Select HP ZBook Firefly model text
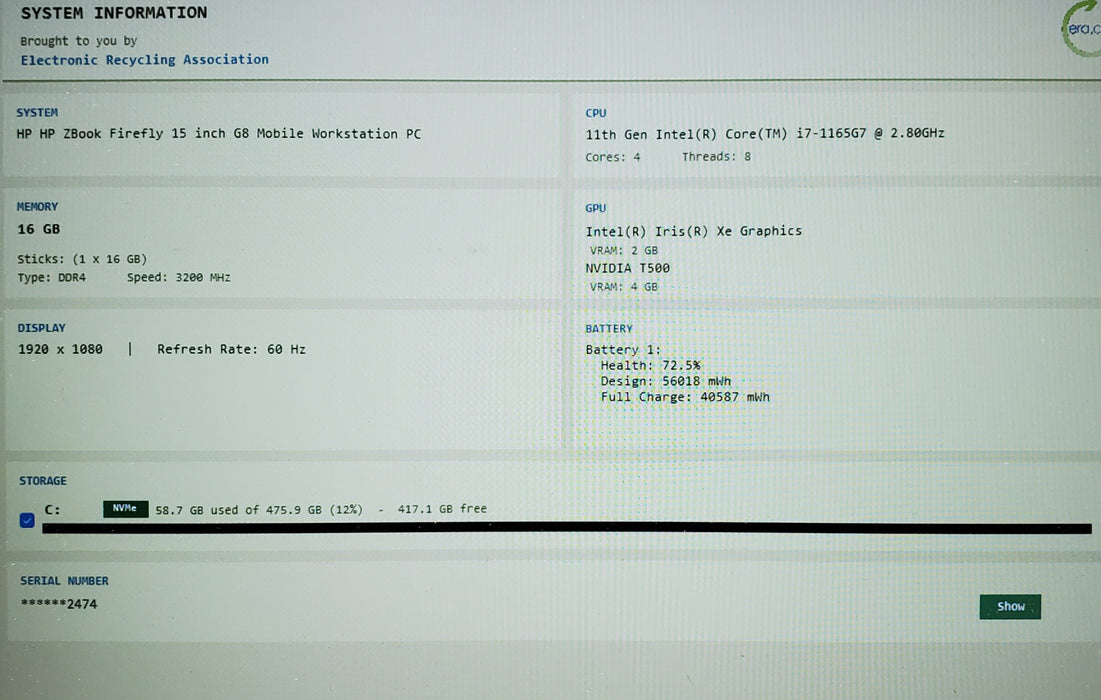This screenshot has width=1101, height=700. click(219, 133)
